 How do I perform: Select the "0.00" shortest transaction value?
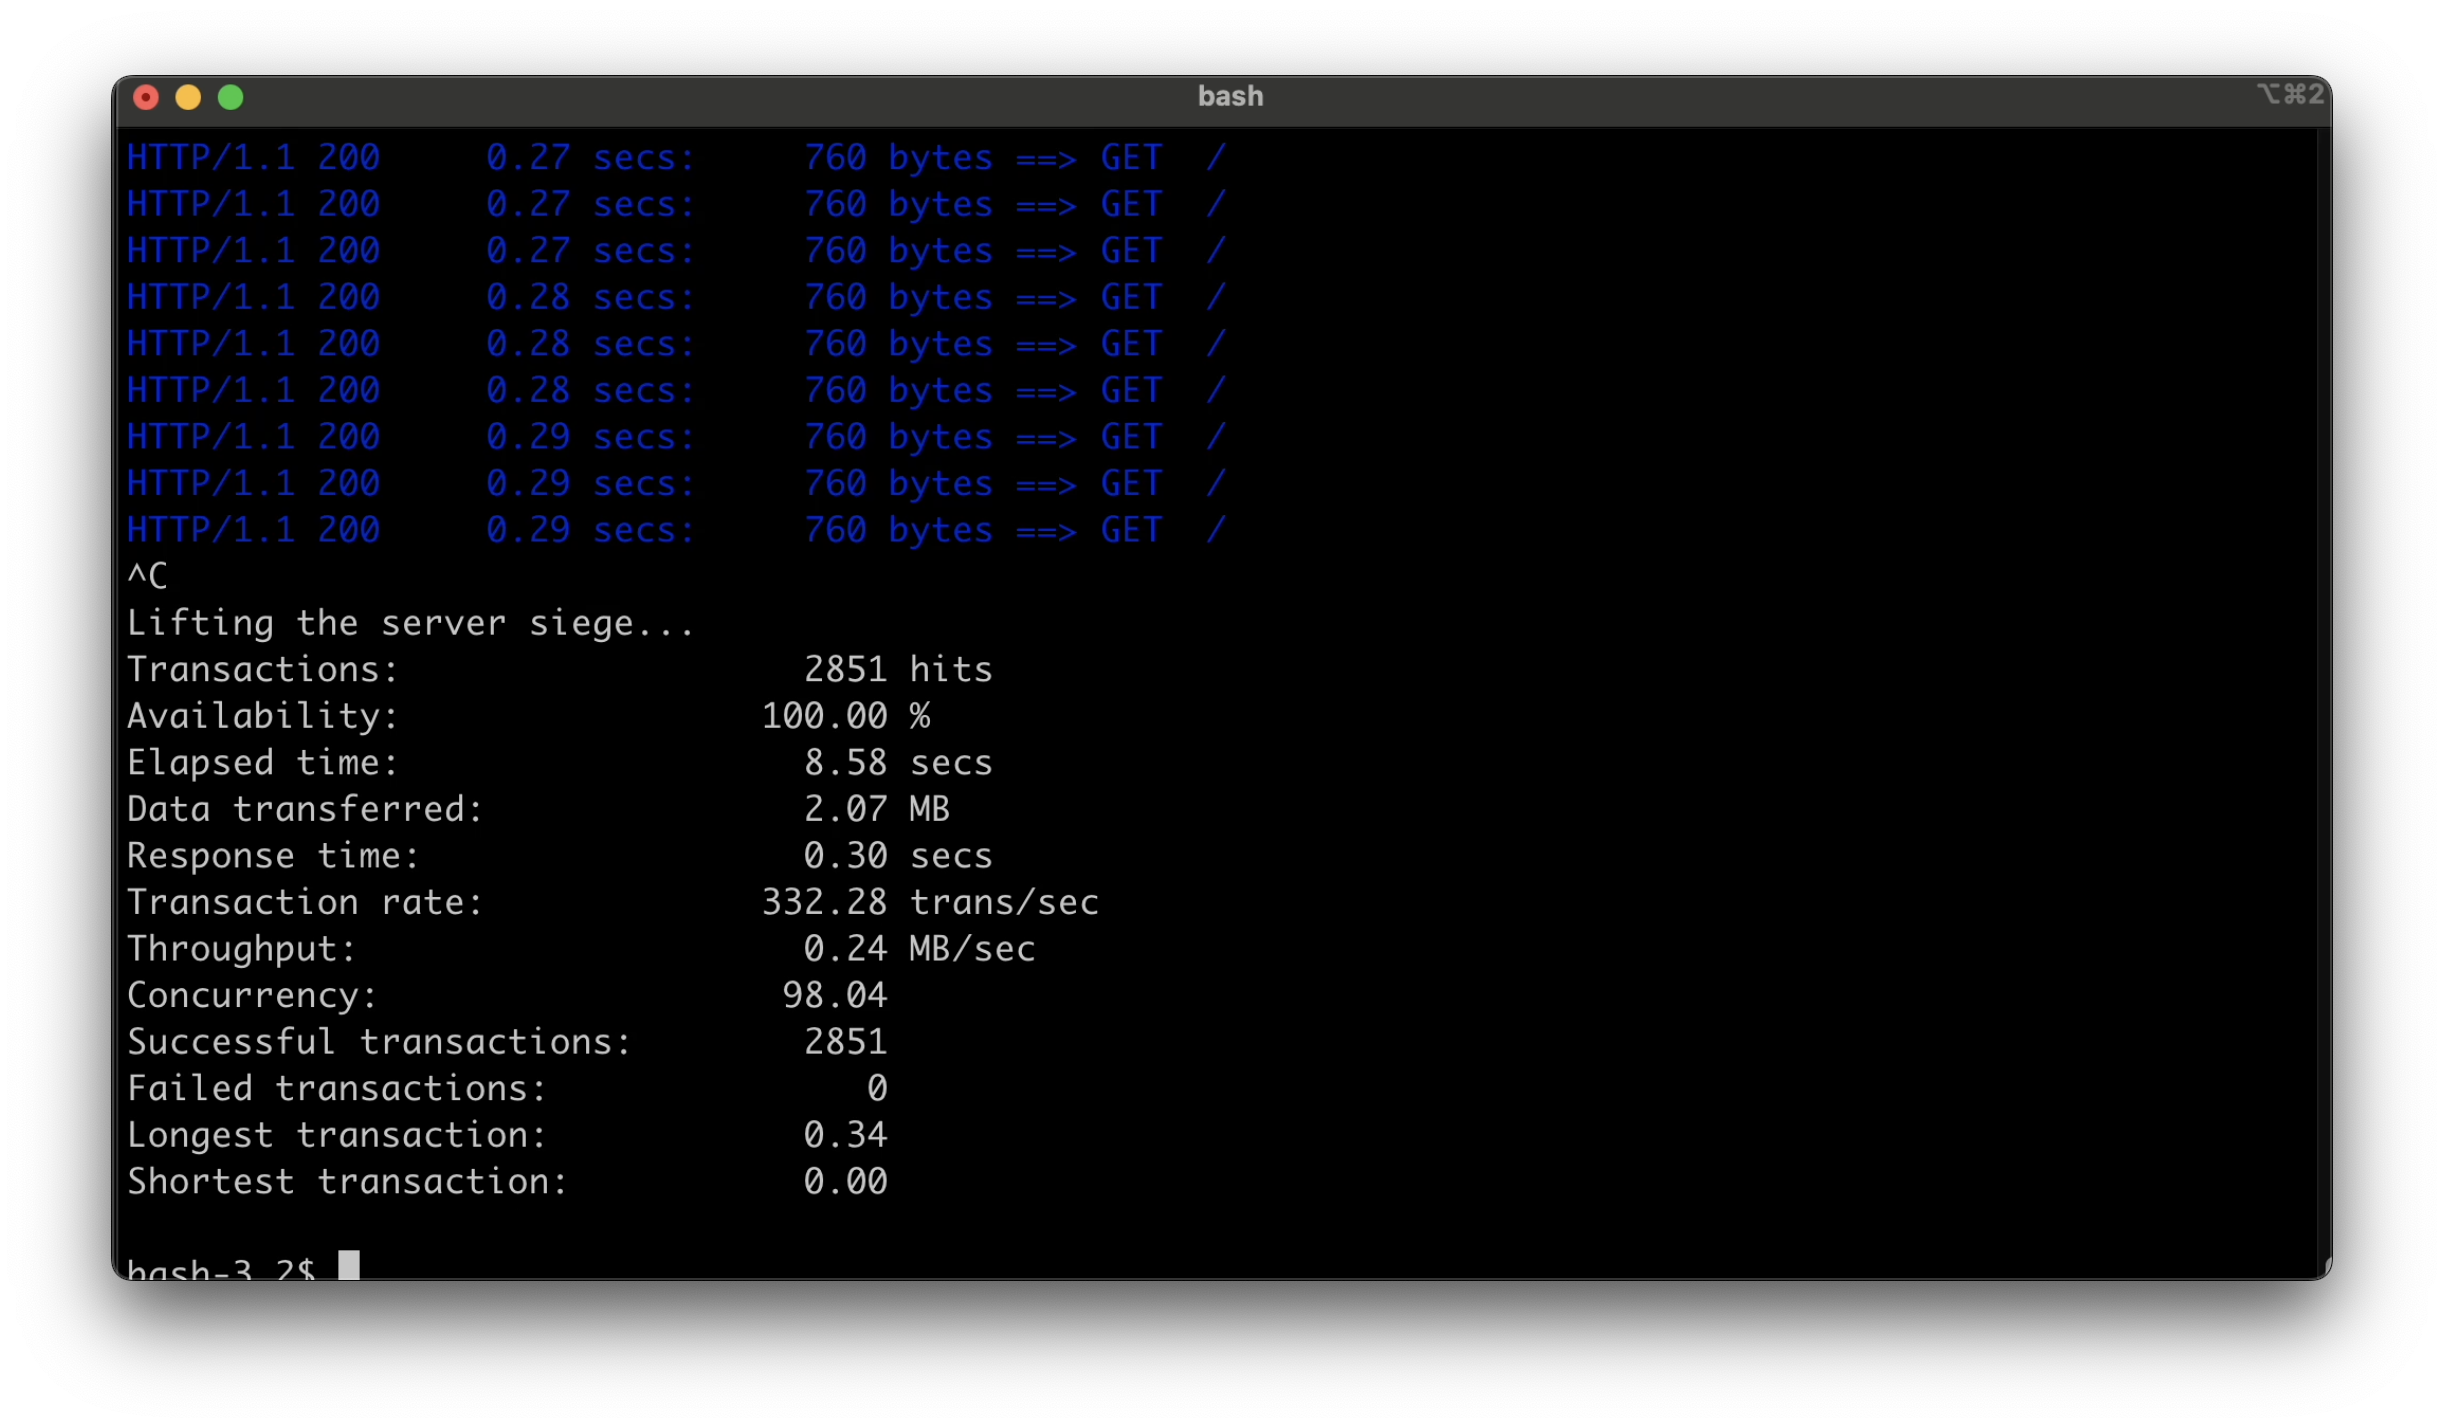coord(846,1182)
